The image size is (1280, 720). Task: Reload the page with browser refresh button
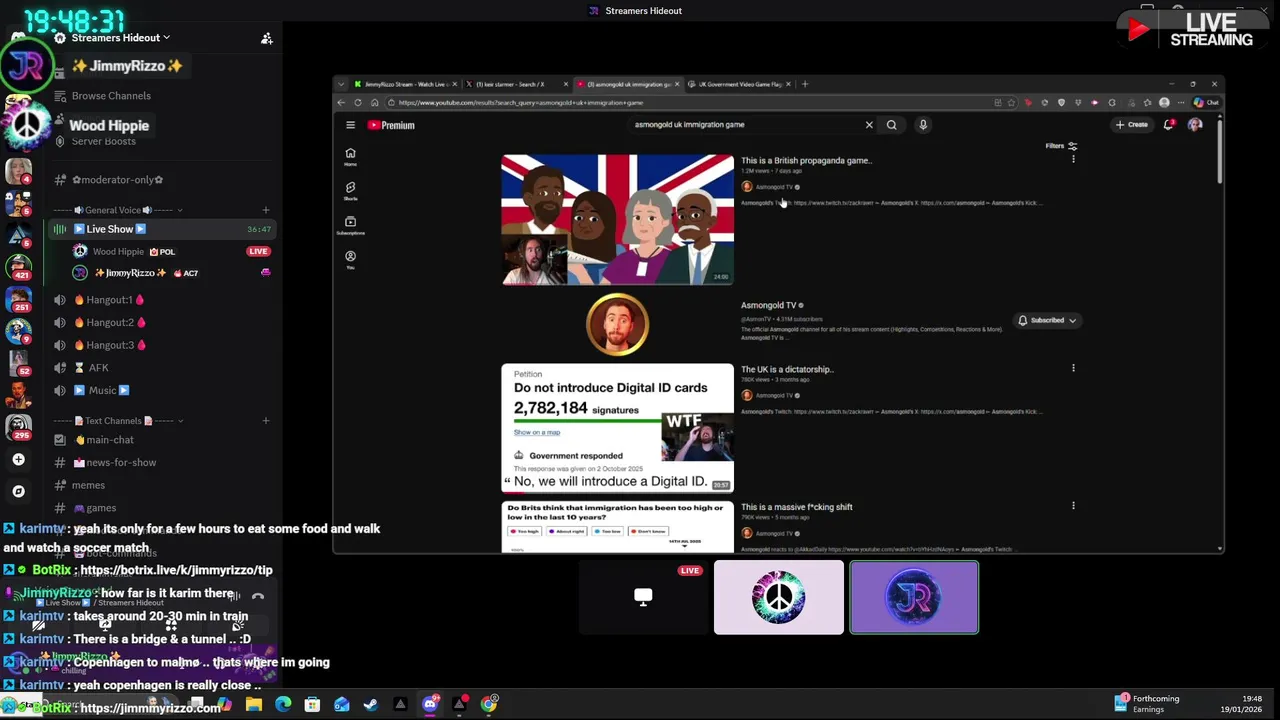(x=357, y=102)
